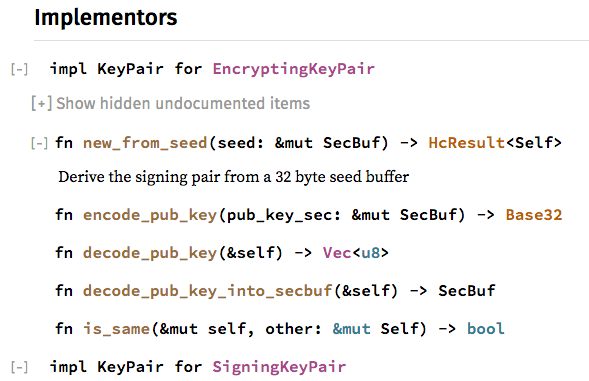The height and width of the screenshot is (381, 589).
Task: Follow the HcResult return type link
Action: click(x=467, y=143)
